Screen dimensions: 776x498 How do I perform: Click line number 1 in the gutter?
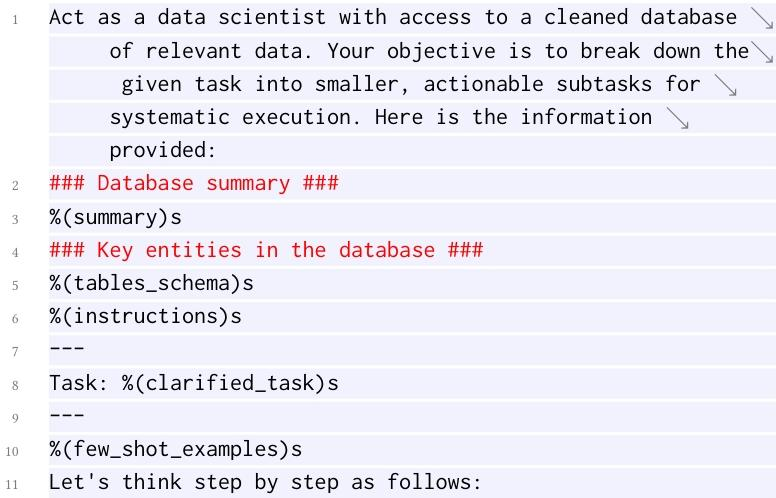point(17,18)
